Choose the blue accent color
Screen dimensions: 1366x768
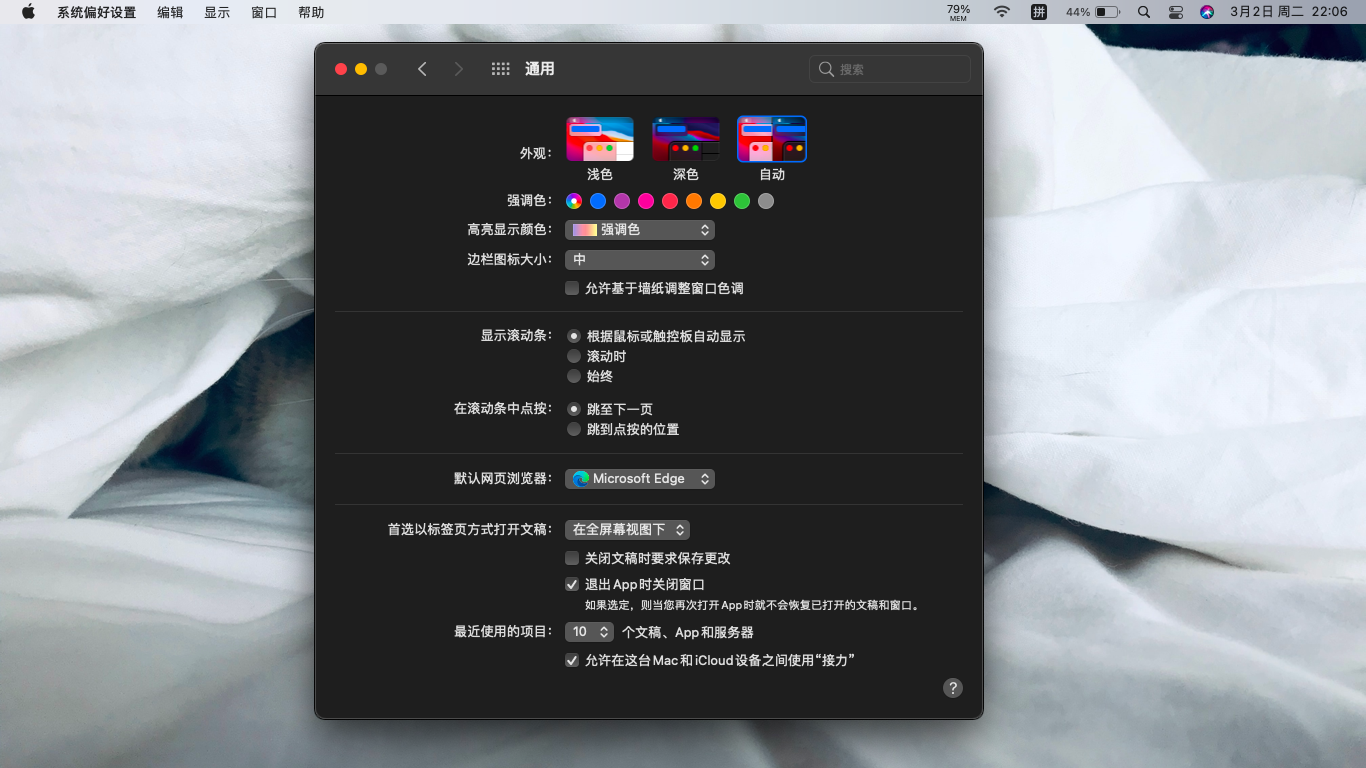click(598, 201)
